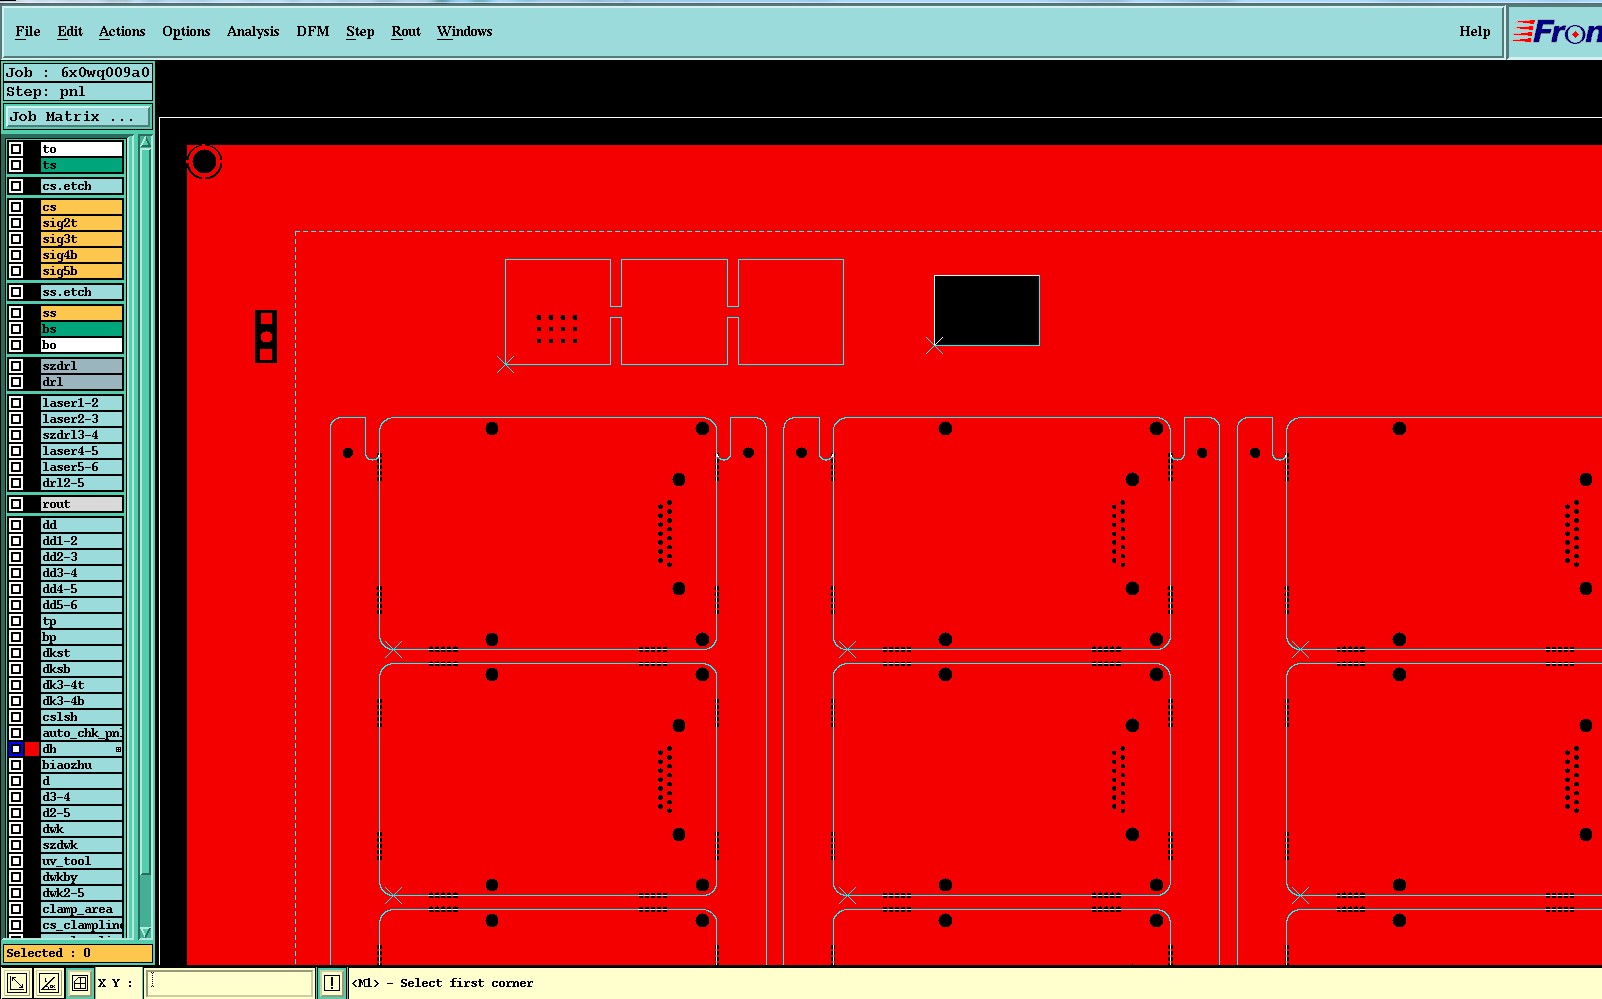Click the zoom area icon beside XY
The image size is (1602, 999).
pyautogui.click(x=17, y=983)
